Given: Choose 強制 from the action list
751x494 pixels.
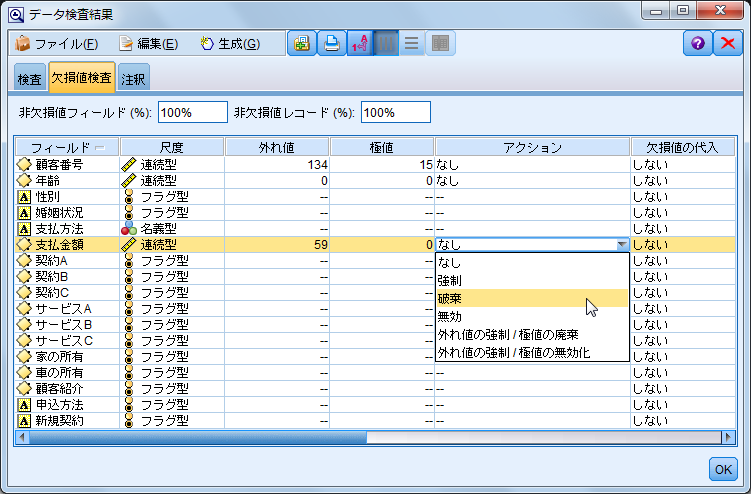Looking at the screenshot, I should [x=532, y=280].
